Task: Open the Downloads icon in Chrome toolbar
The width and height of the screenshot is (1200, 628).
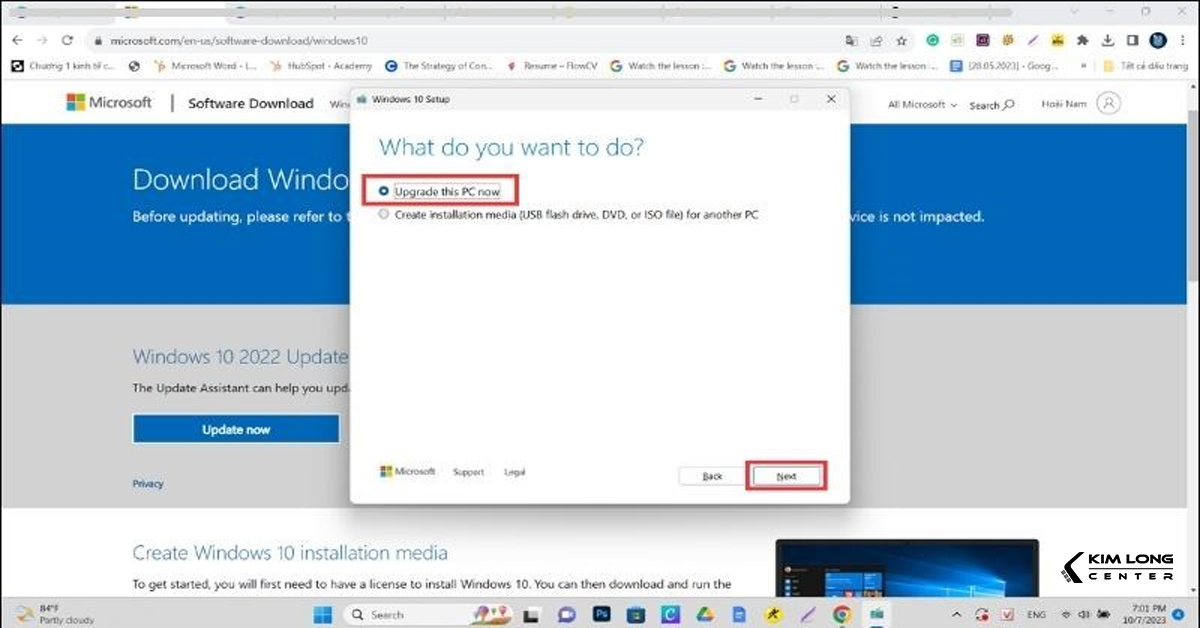Action: 1107,41
